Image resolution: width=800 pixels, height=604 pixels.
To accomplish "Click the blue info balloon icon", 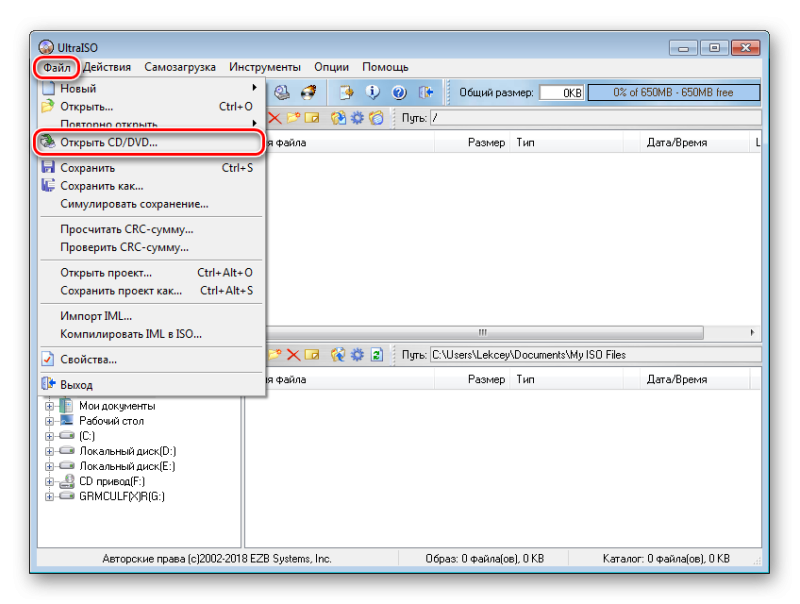I will tap(373, 92).
